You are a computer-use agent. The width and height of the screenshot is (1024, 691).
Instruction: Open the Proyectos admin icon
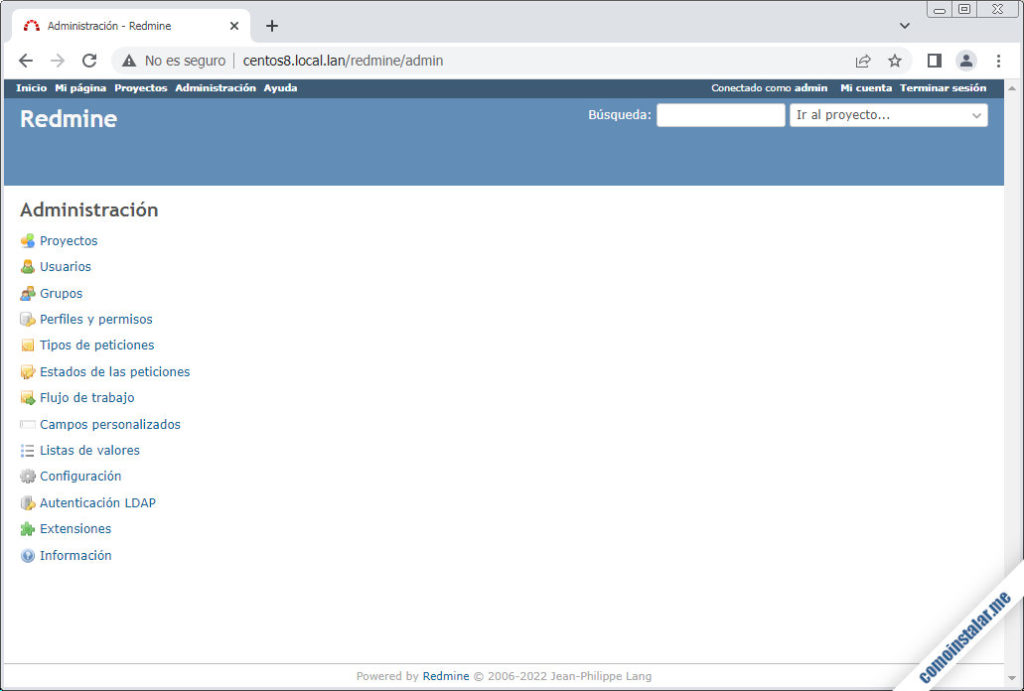[x=27, y=241]
